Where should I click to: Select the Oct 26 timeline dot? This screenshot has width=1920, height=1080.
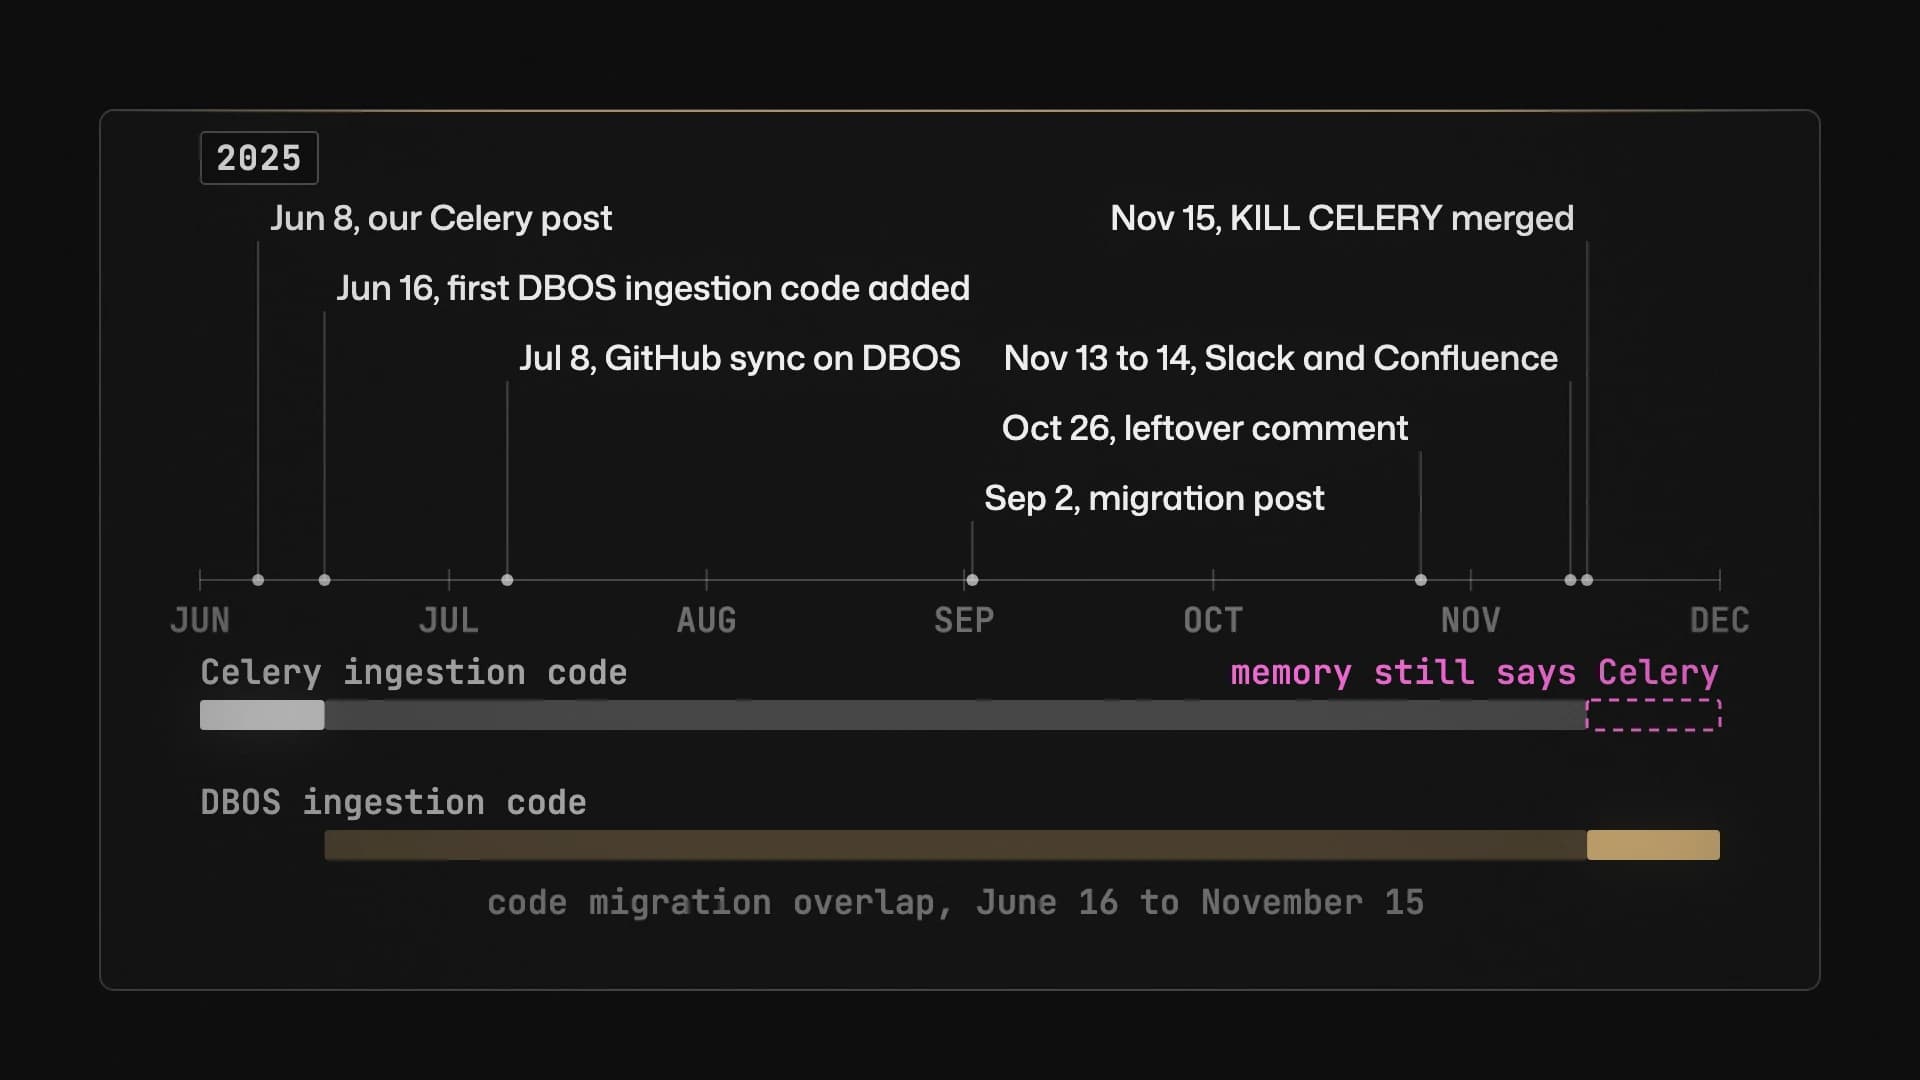click(1421, 580)
